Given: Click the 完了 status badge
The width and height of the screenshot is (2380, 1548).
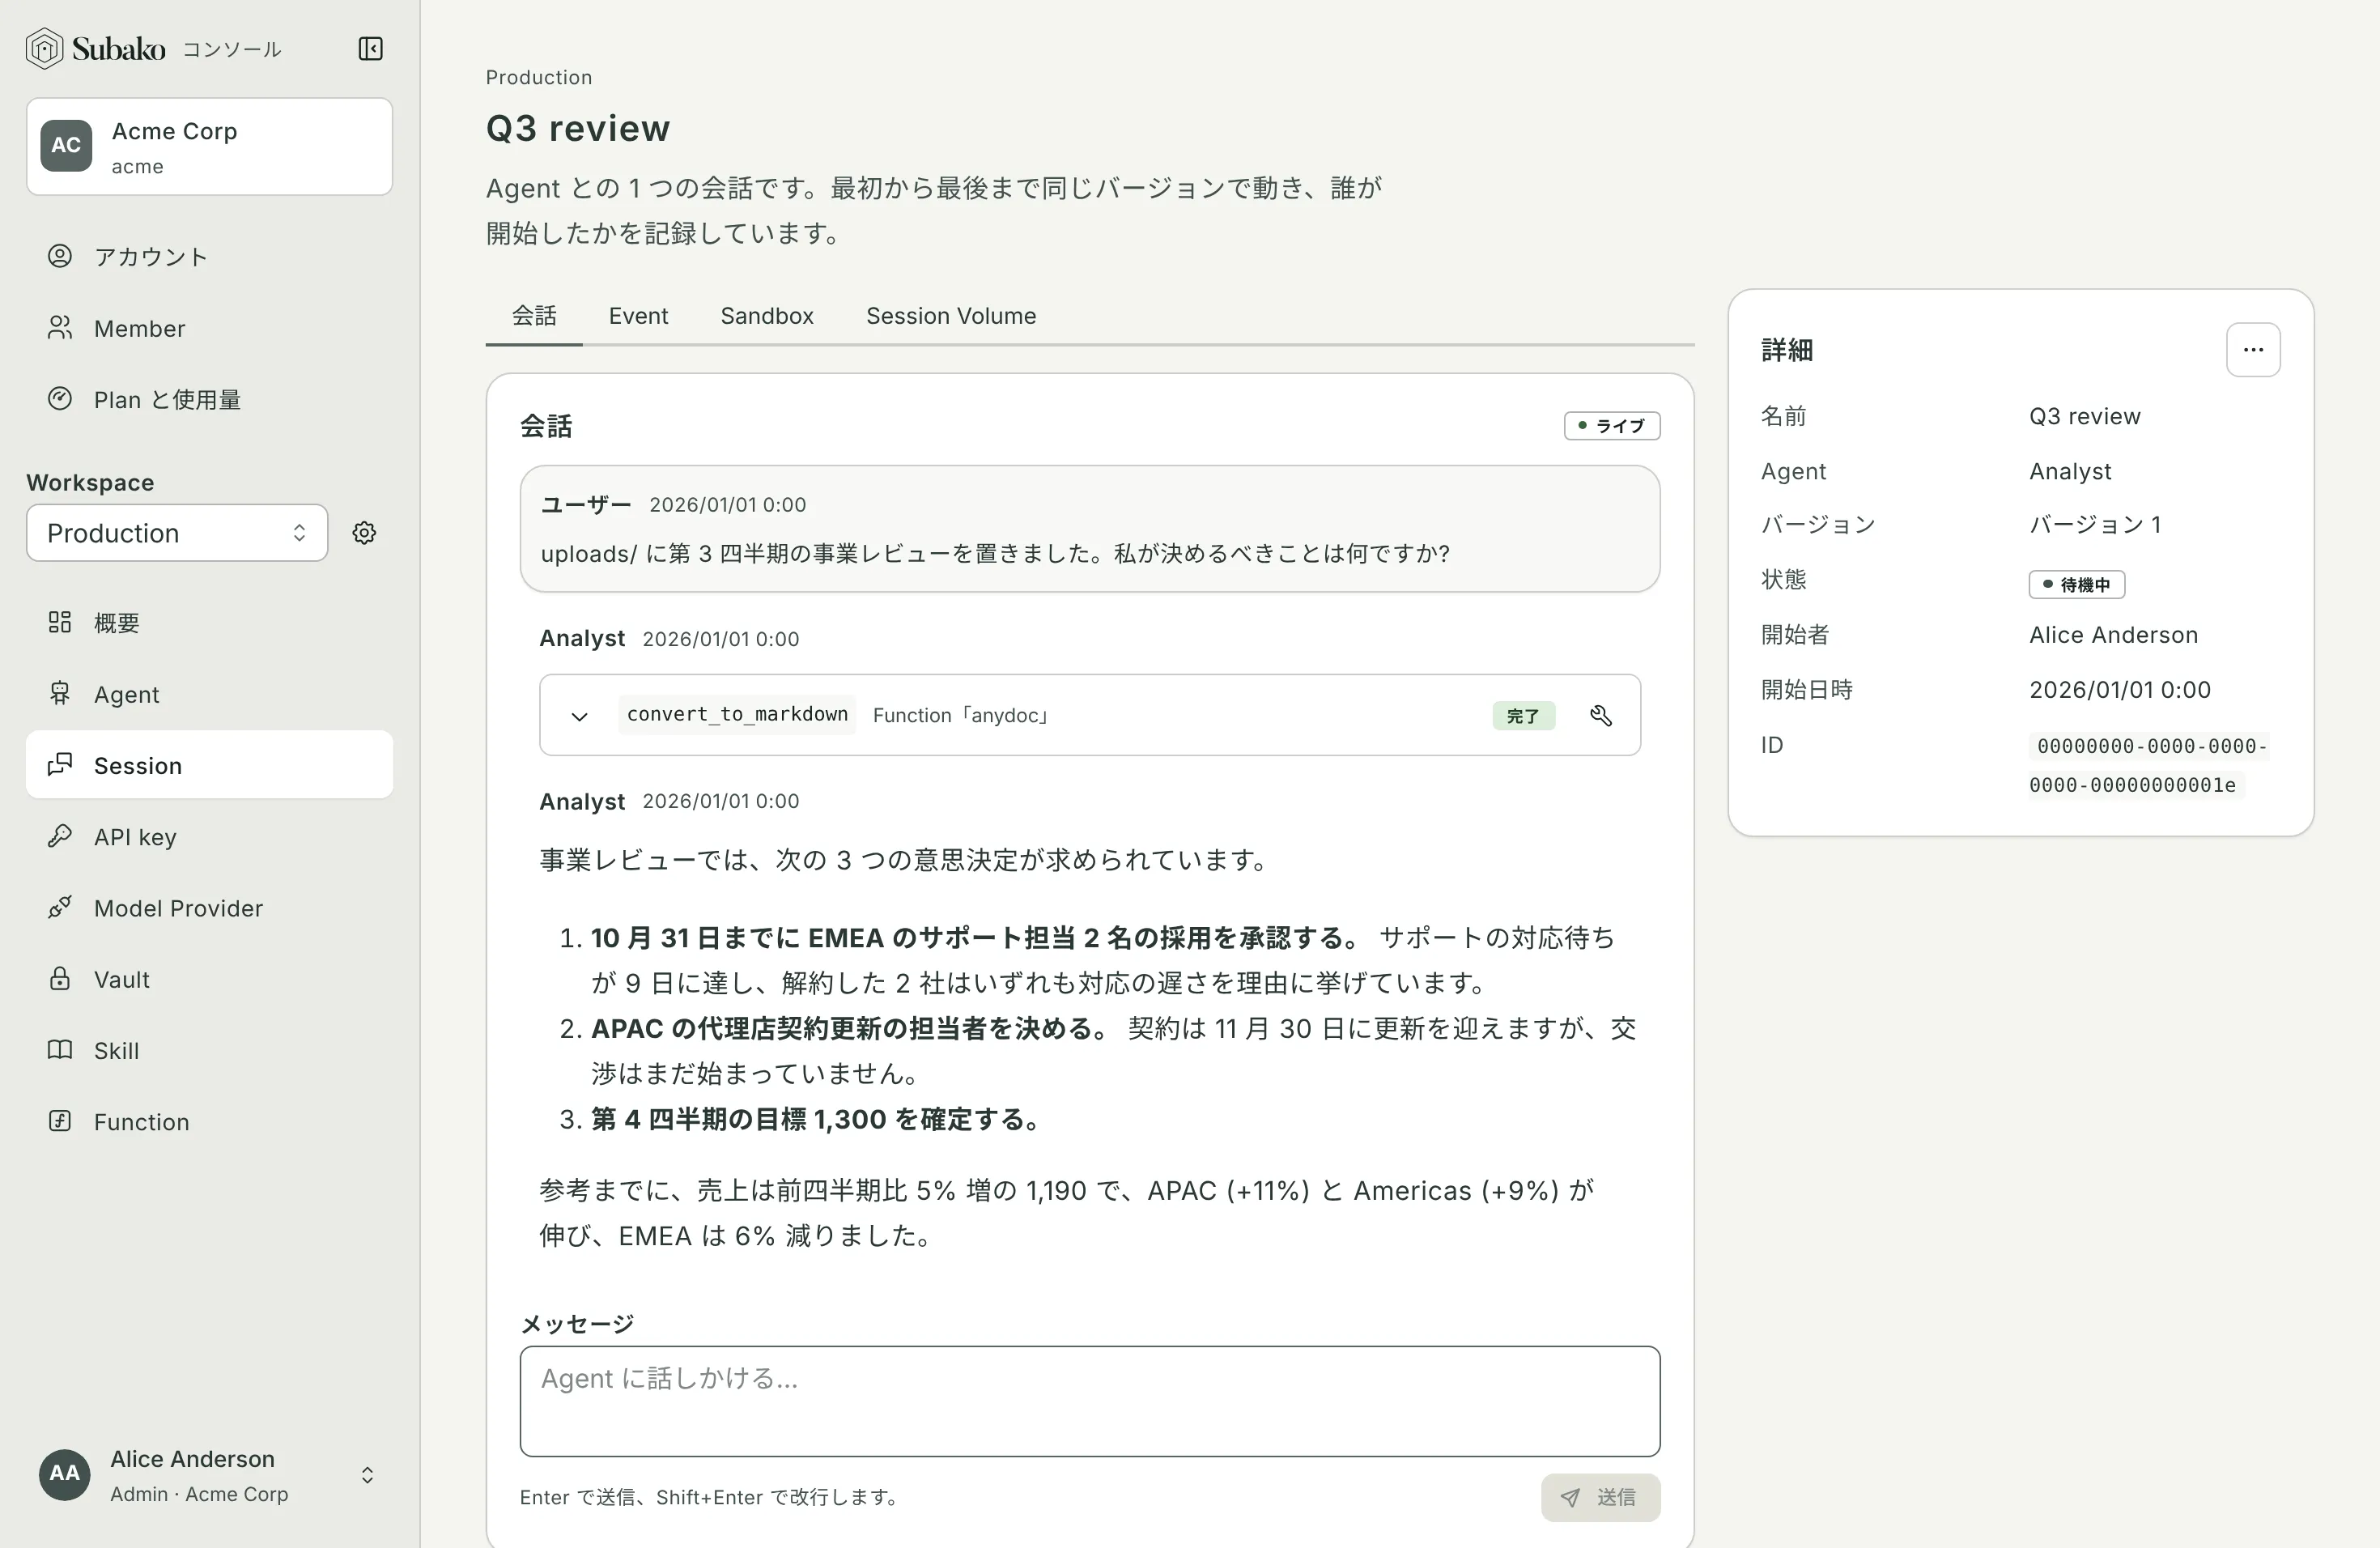Looking at the screenshot, I should [1523, 716].
